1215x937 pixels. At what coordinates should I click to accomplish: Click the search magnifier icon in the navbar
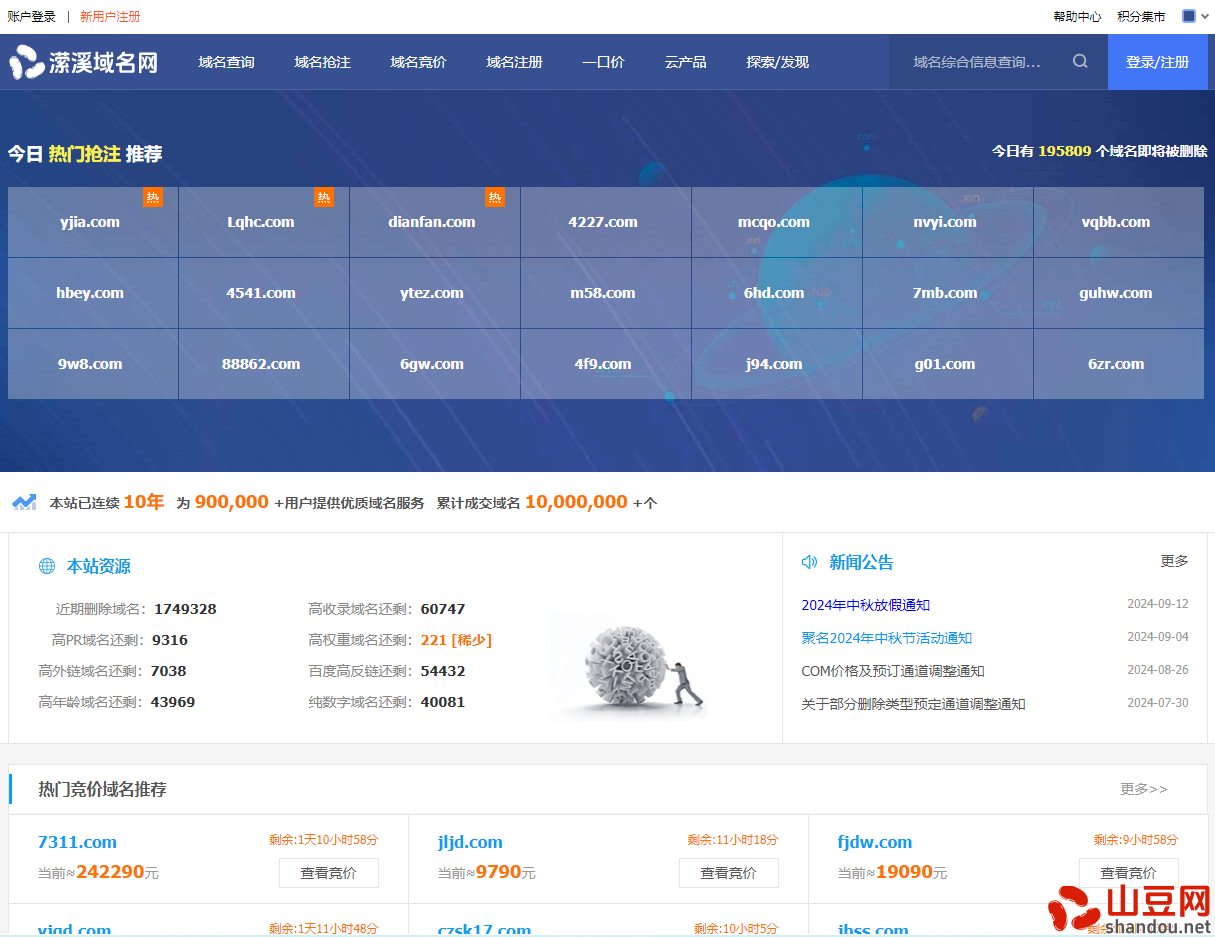pyautogui.click(x=1078, y=61)
